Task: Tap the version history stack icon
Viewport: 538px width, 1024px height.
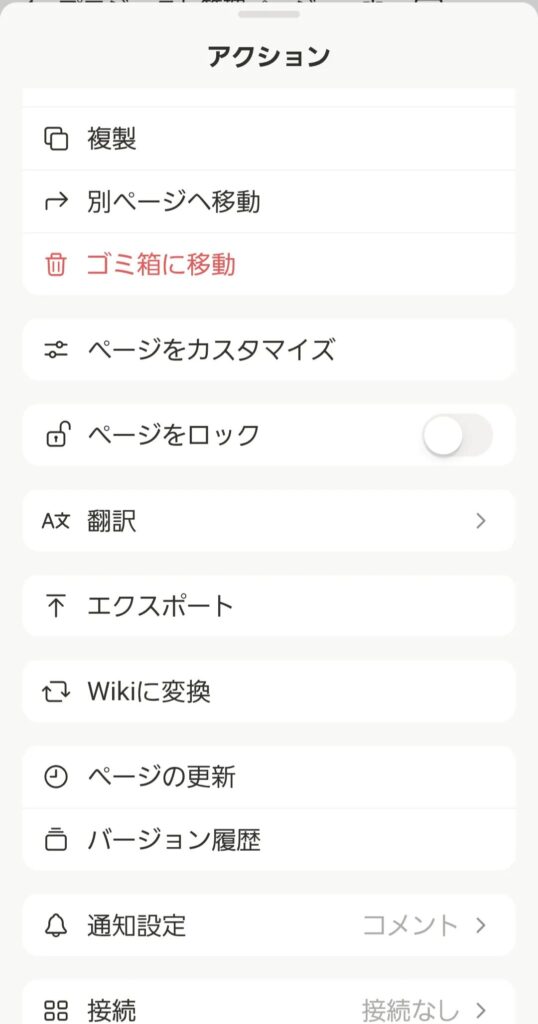Action: tap(56, 839)
